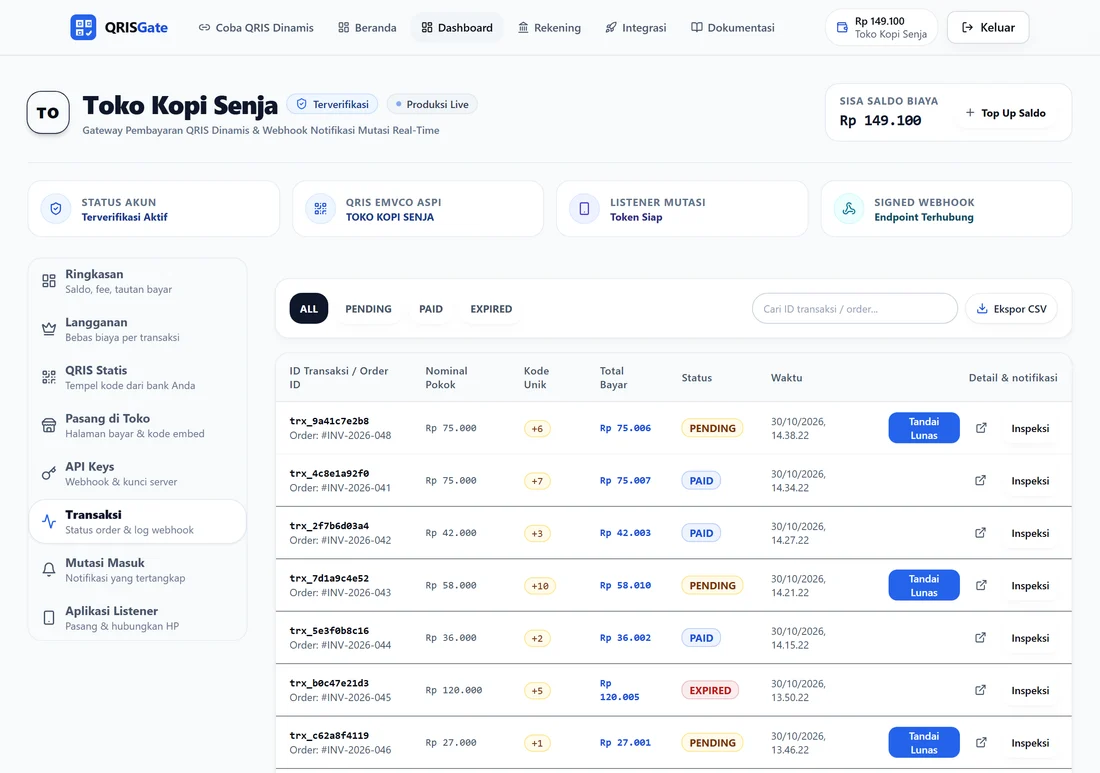Open external link for trx_4c8e1a92f0
The image size is (1100, 773).
(x=981, y=480)
